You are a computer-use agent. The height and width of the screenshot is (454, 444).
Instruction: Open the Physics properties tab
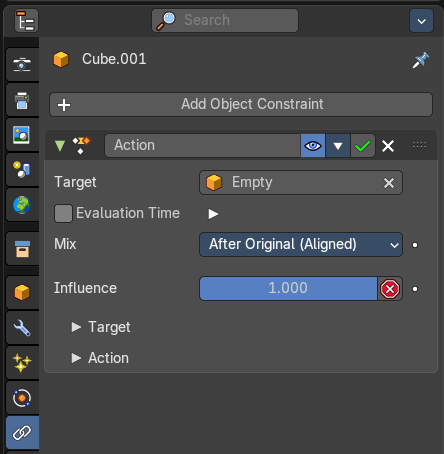[22, 398]
